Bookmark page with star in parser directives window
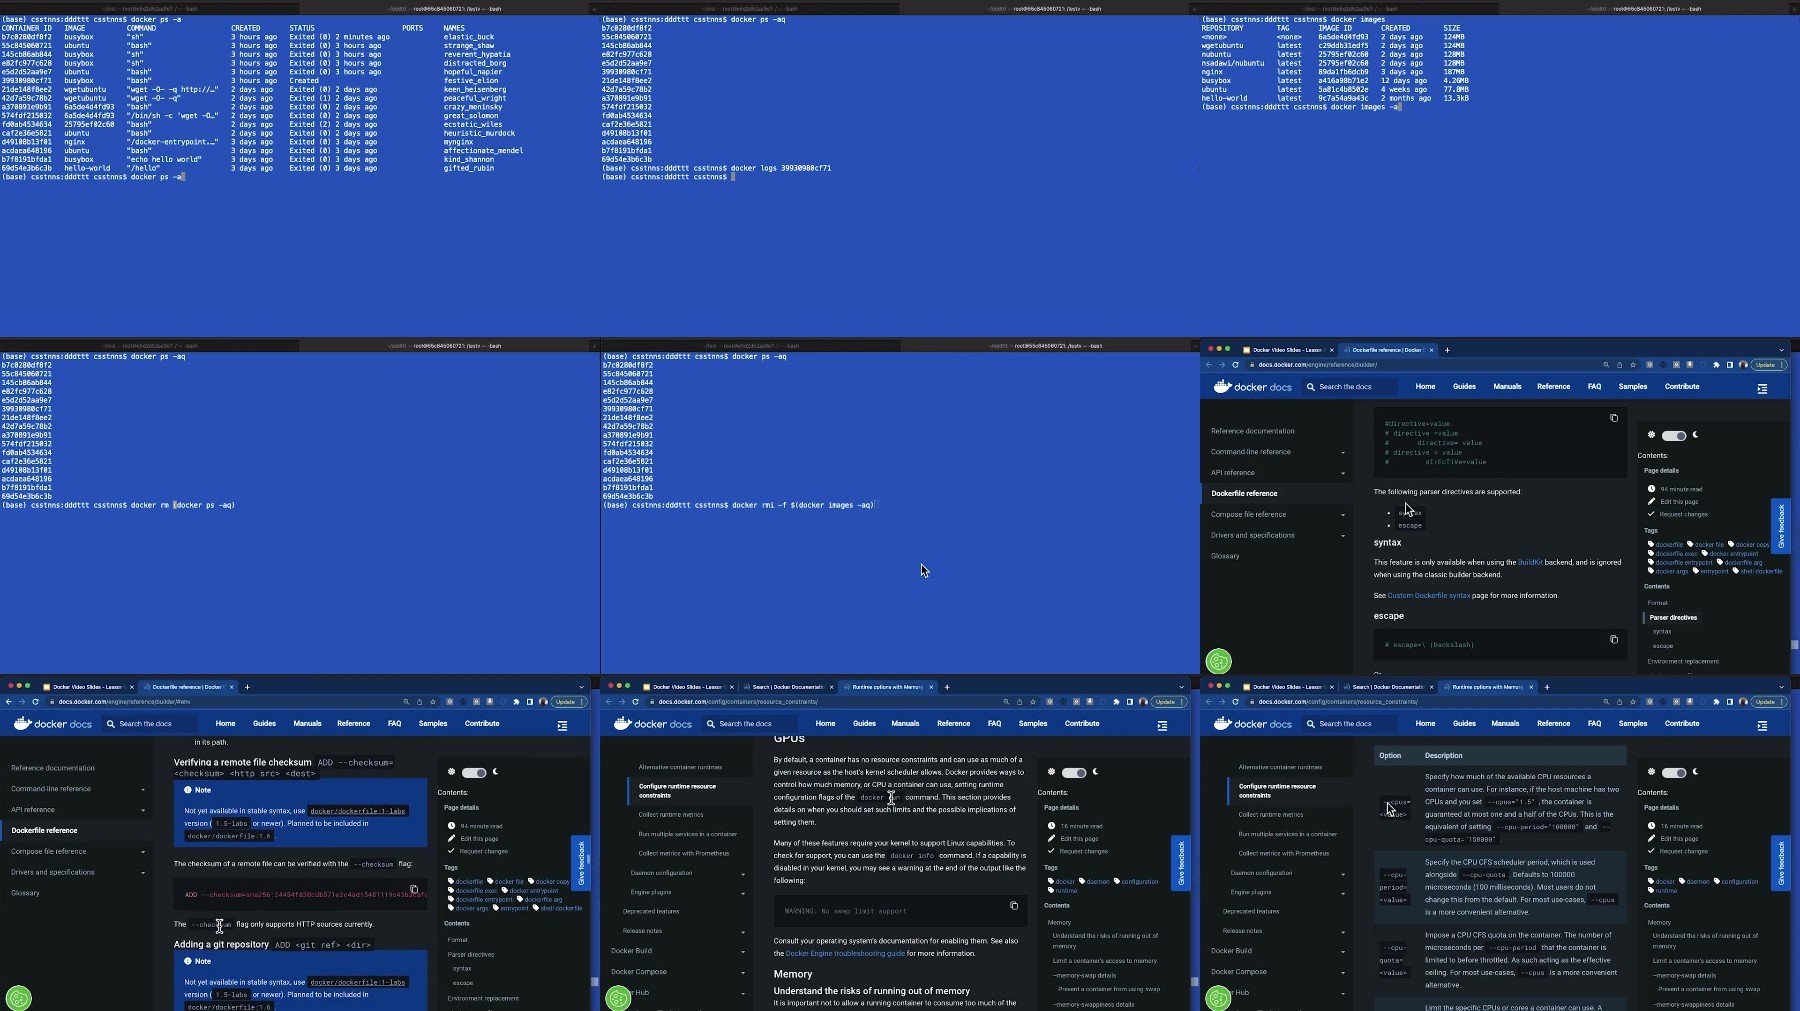Screen dimensions: 1800x1011 (1633, 365)
